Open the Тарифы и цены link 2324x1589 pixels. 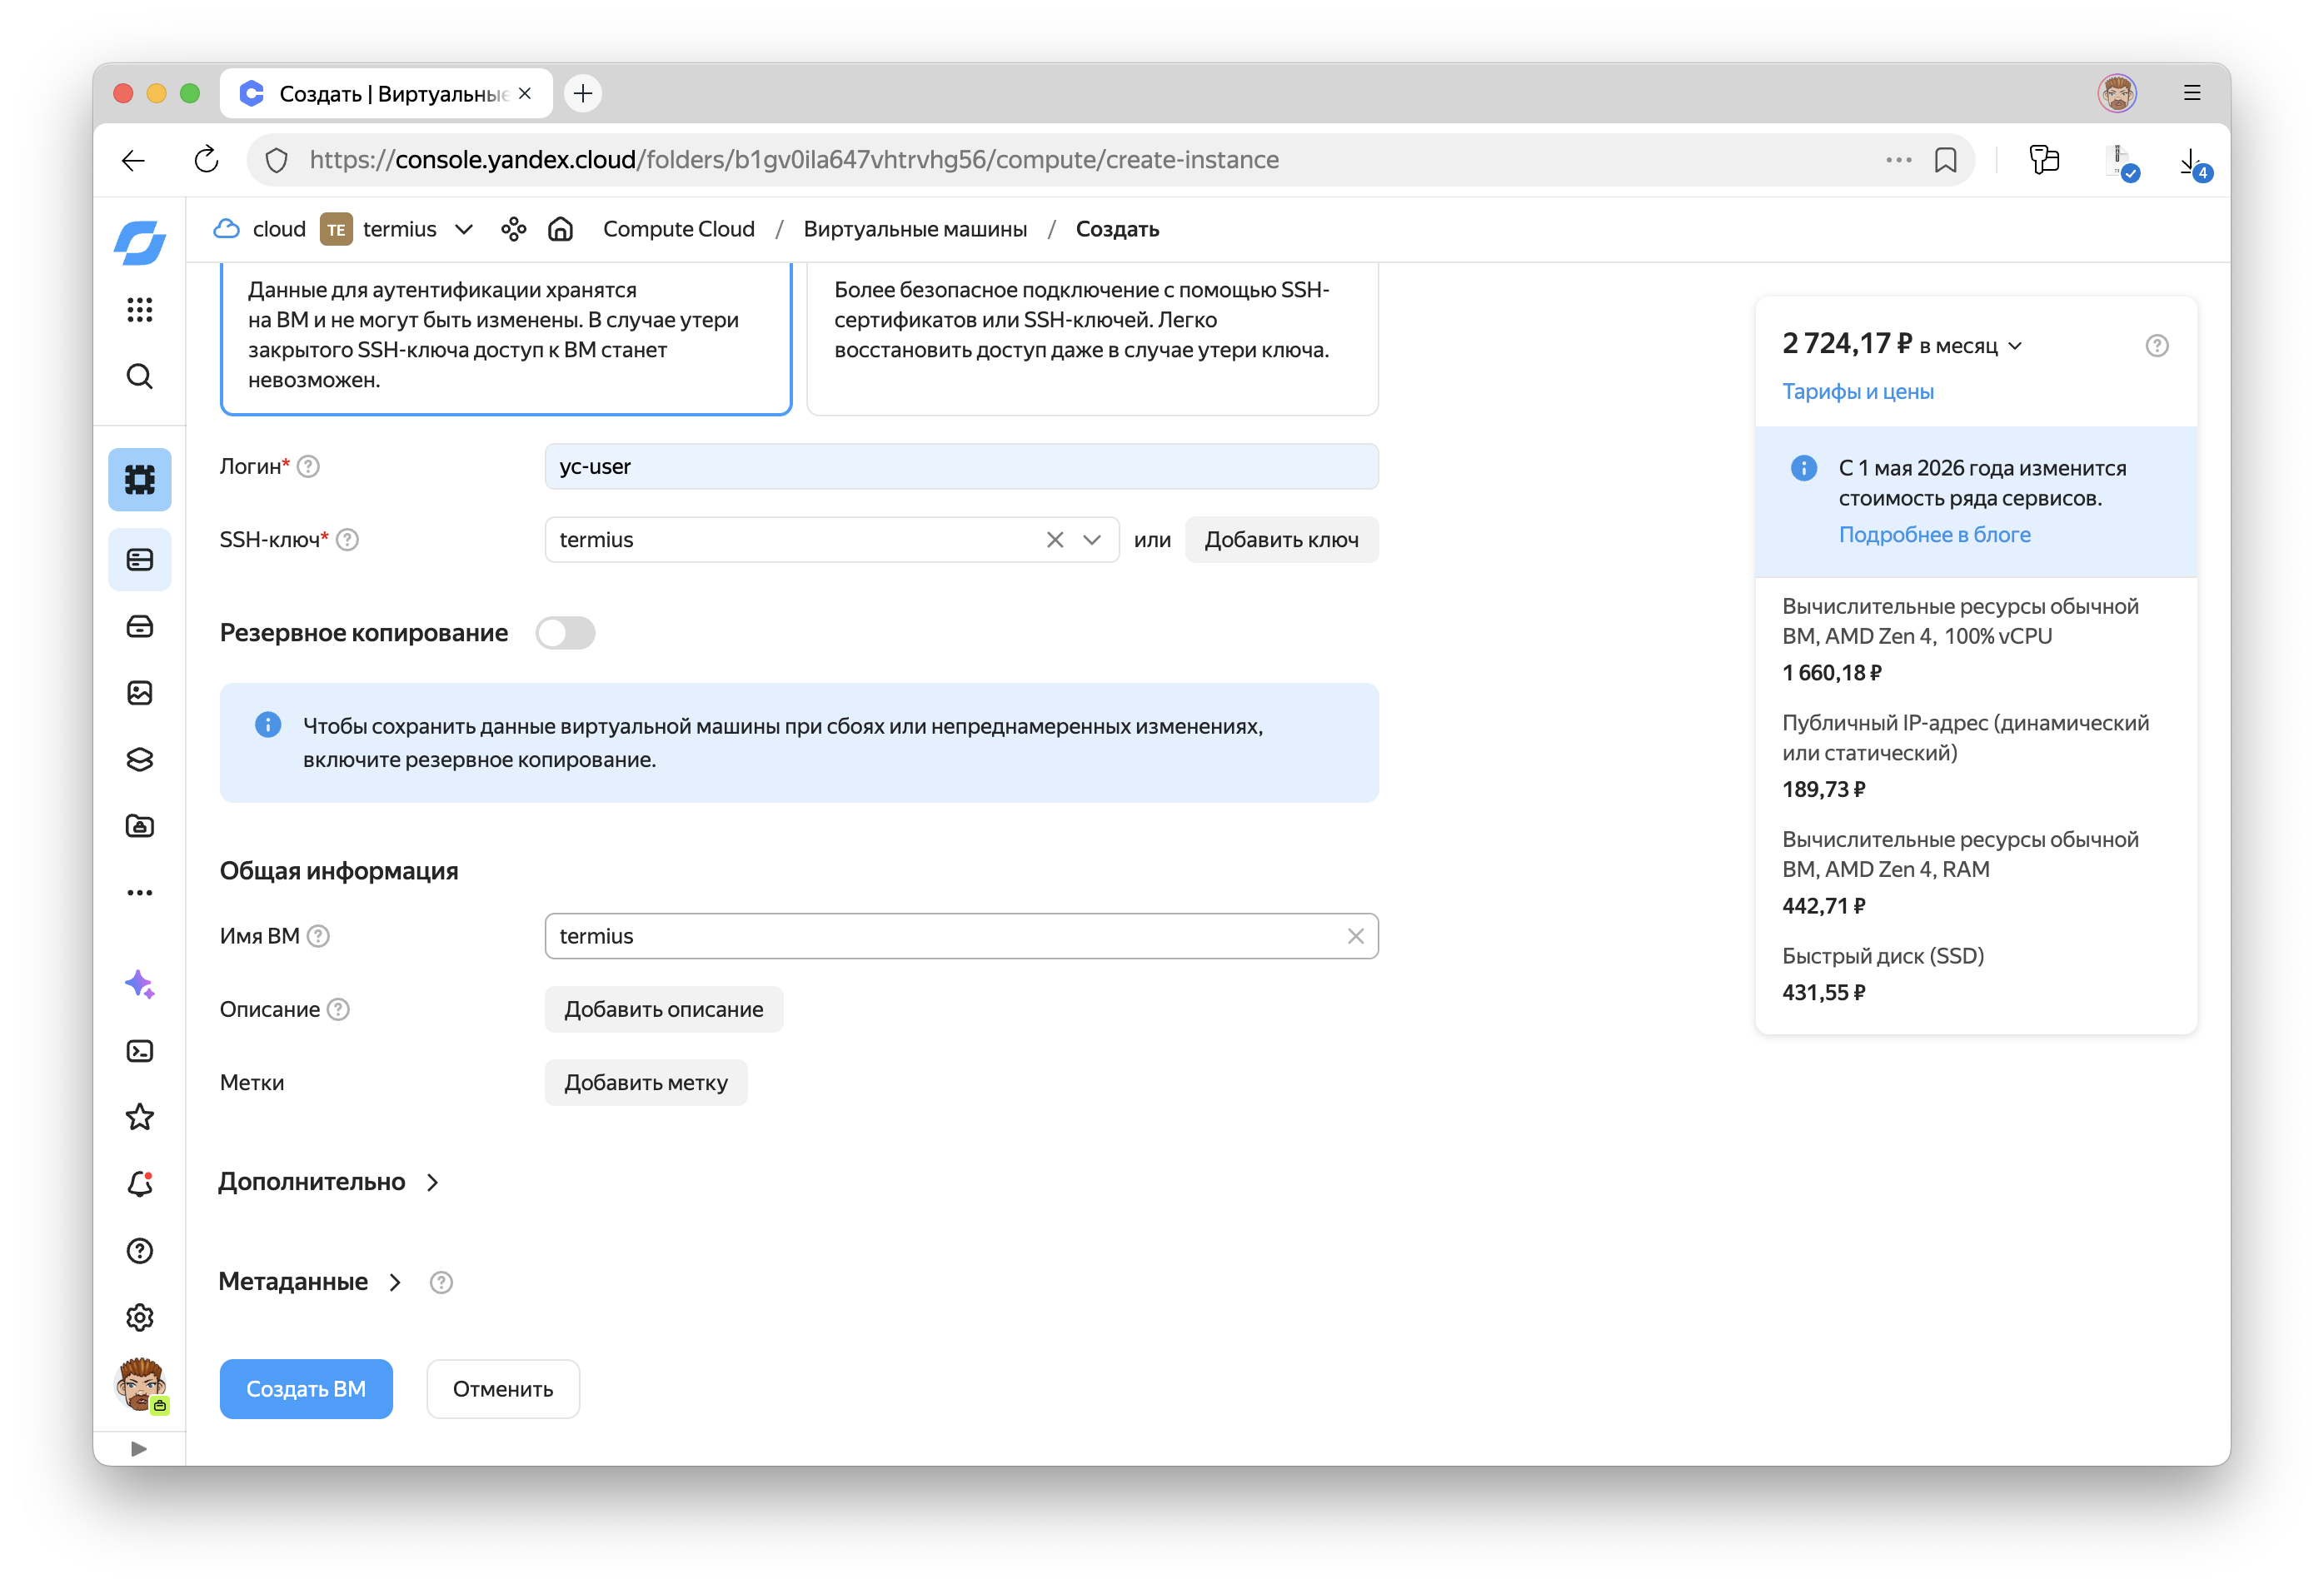[x=1857, y=391]
